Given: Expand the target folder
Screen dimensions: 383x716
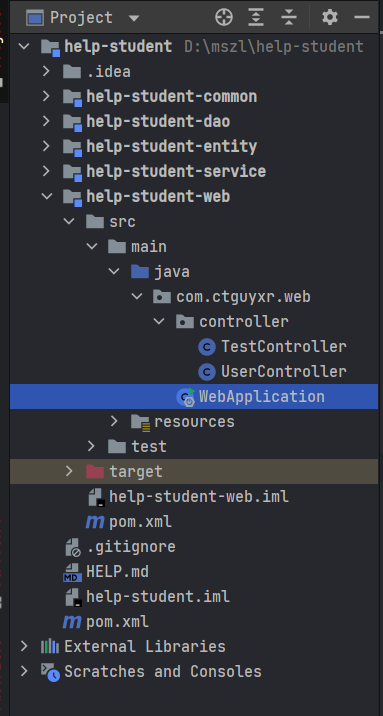Looking at the screenshot, I should coord(69,471).
